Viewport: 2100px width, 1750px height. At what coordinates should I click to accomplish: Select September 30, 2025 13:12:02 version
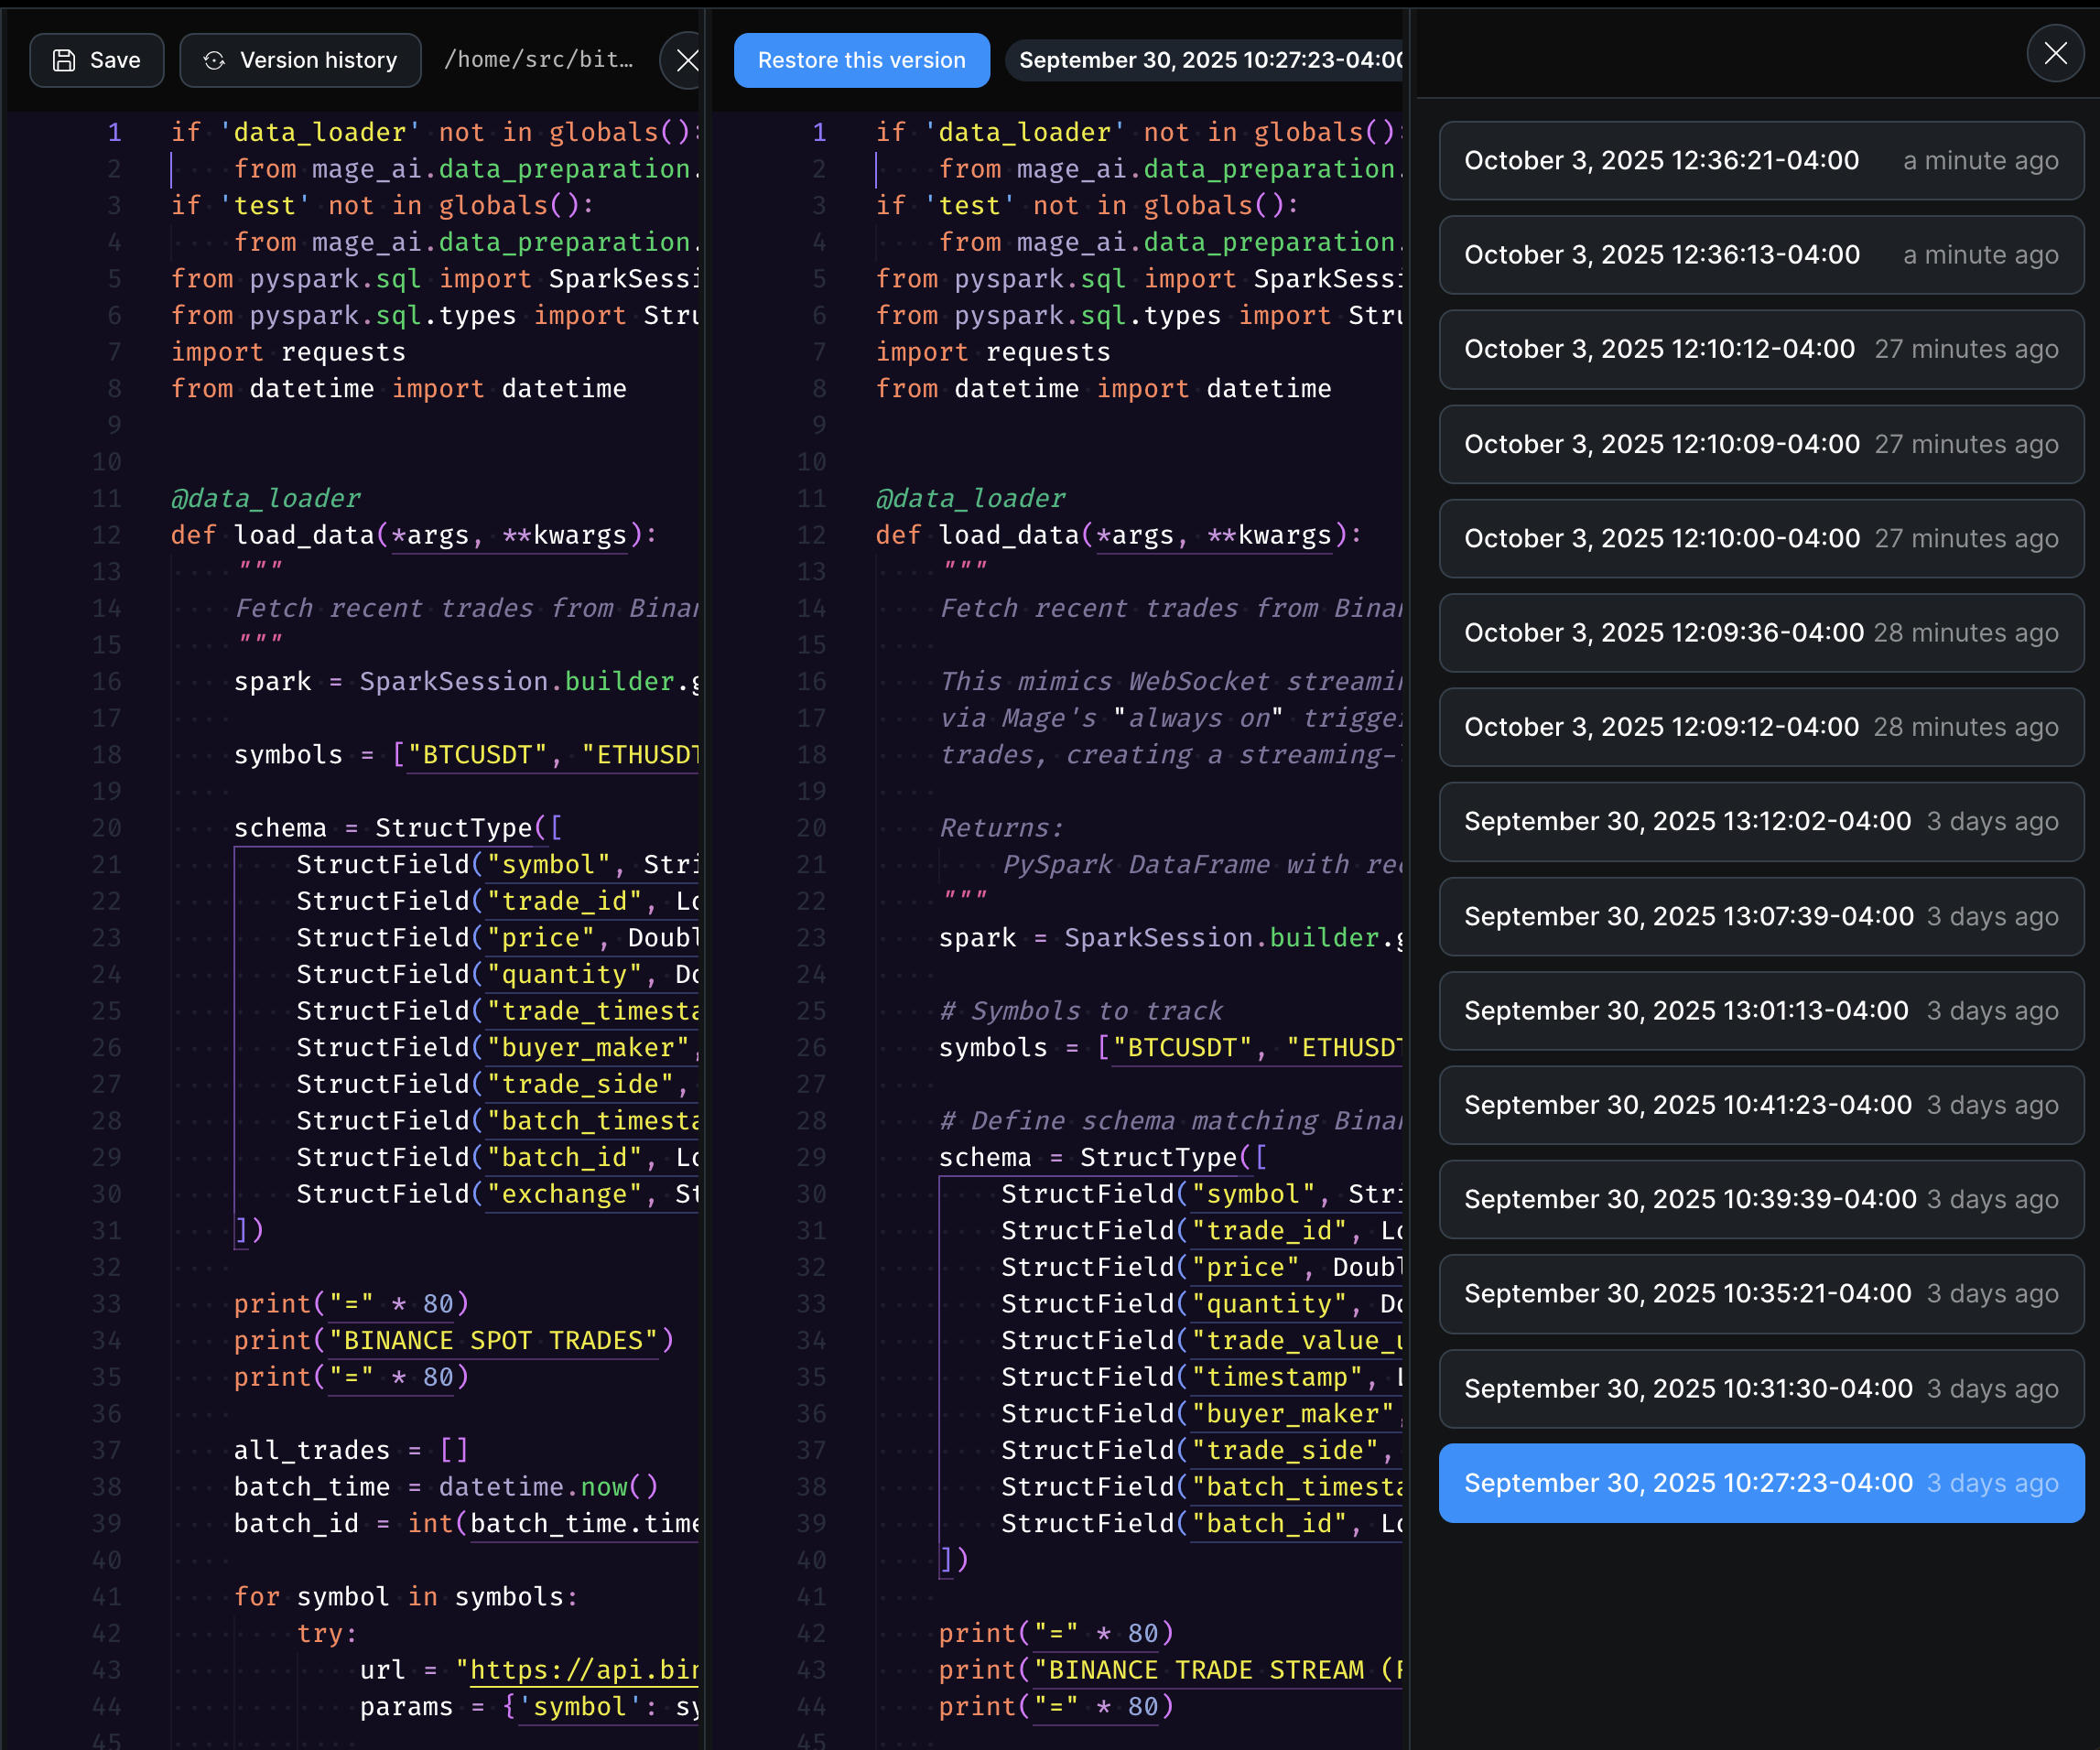click(1760, 821)
